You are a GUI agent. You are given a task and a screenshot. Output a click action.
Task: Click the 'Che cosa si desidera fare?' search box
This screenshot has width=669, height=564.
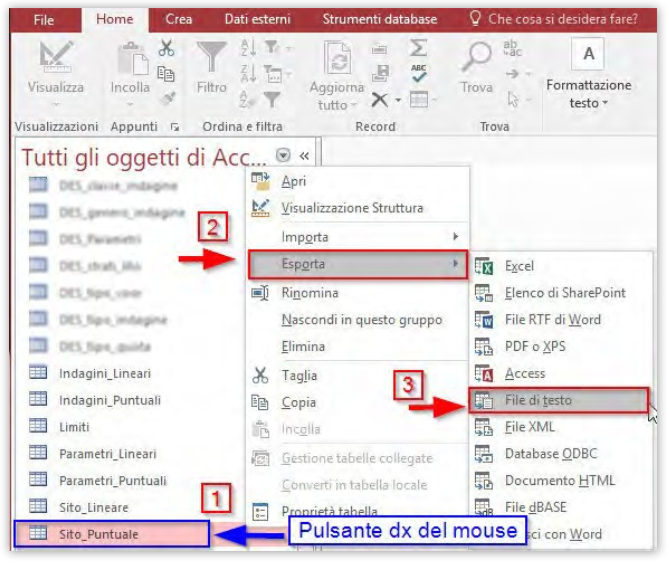[x=553, y=19]
